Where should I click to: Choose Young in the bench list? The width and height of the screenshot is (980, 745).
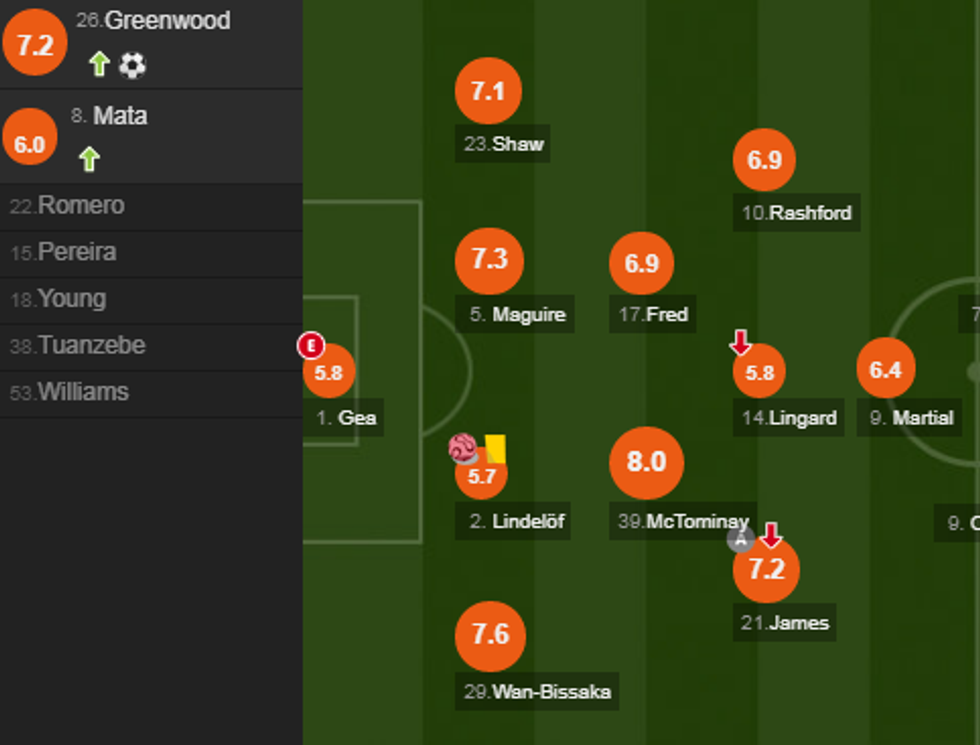(71, 299)
